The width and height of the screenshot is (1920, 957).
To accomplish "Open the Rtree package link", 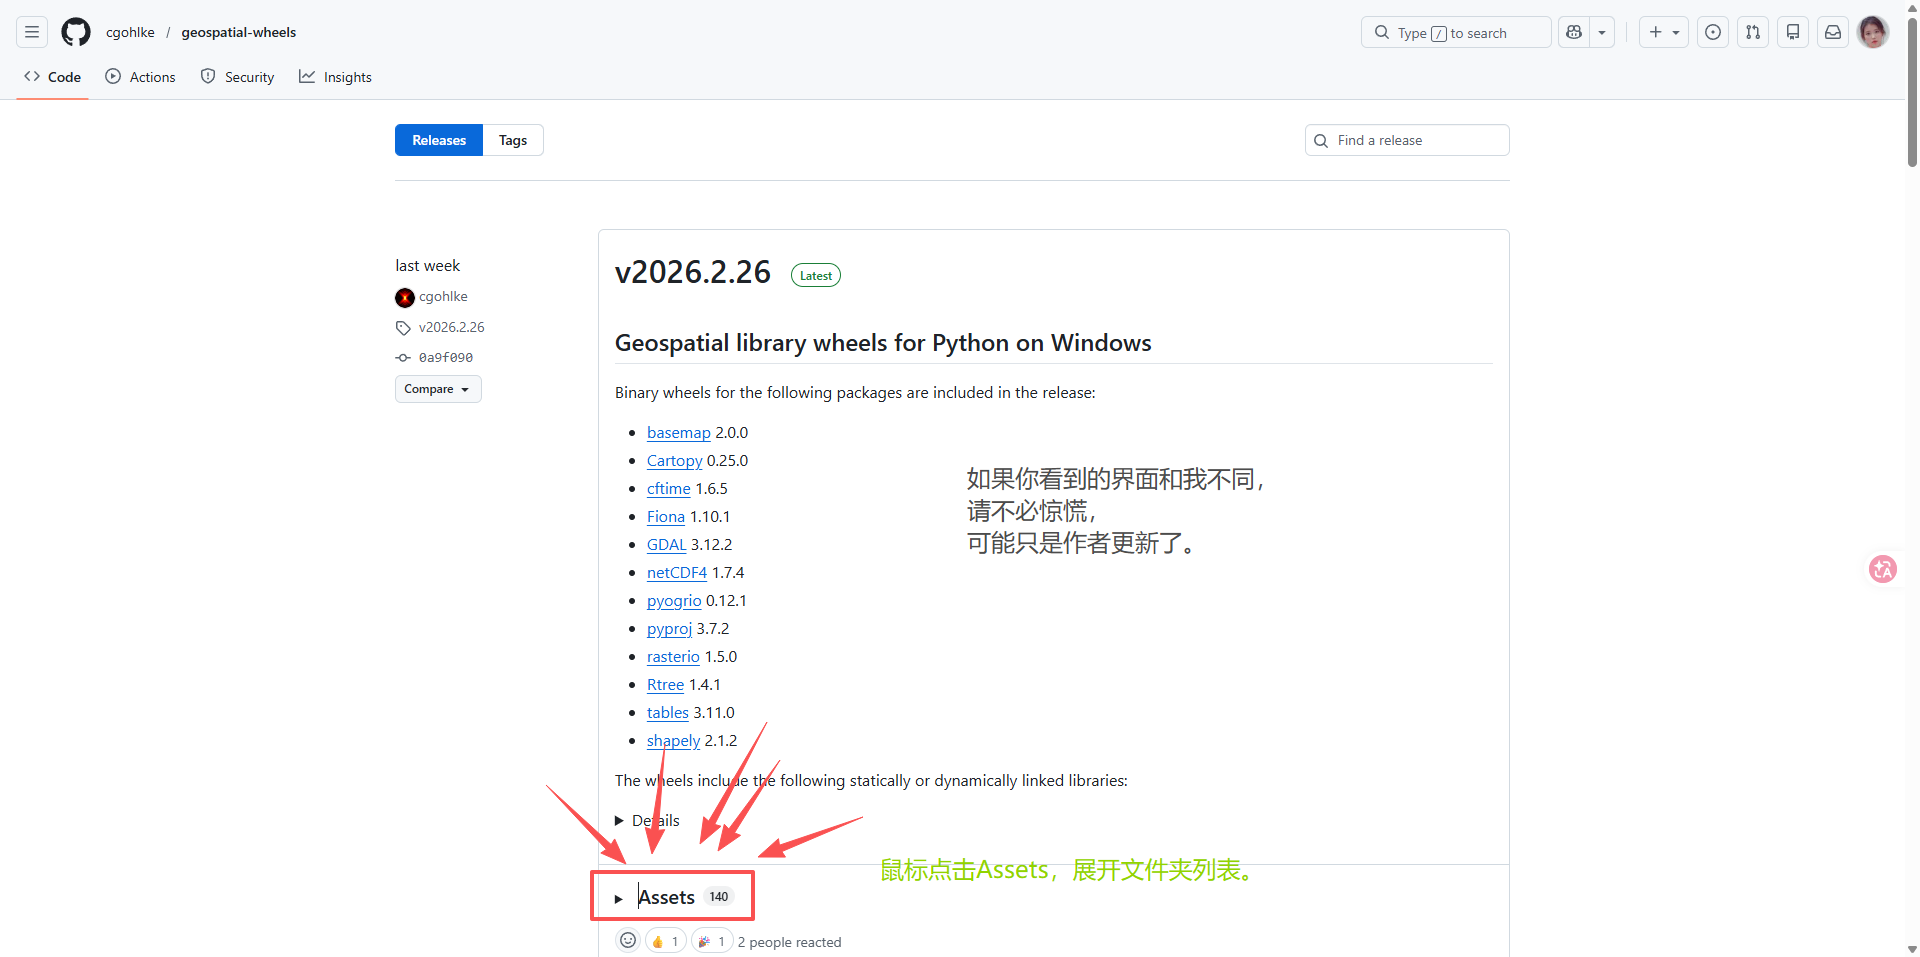I will (x=666, y=685).
